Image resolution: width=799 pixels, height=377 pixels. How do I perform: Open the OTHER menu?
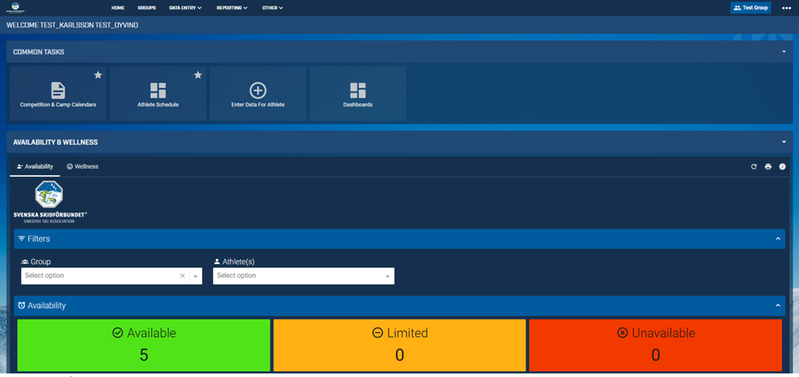coord(273,8)
